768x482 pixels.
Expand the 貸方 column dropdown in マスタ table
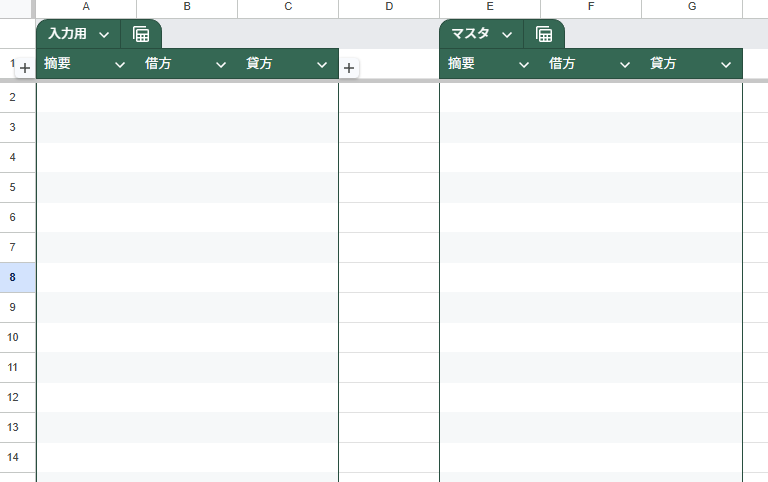726,64
